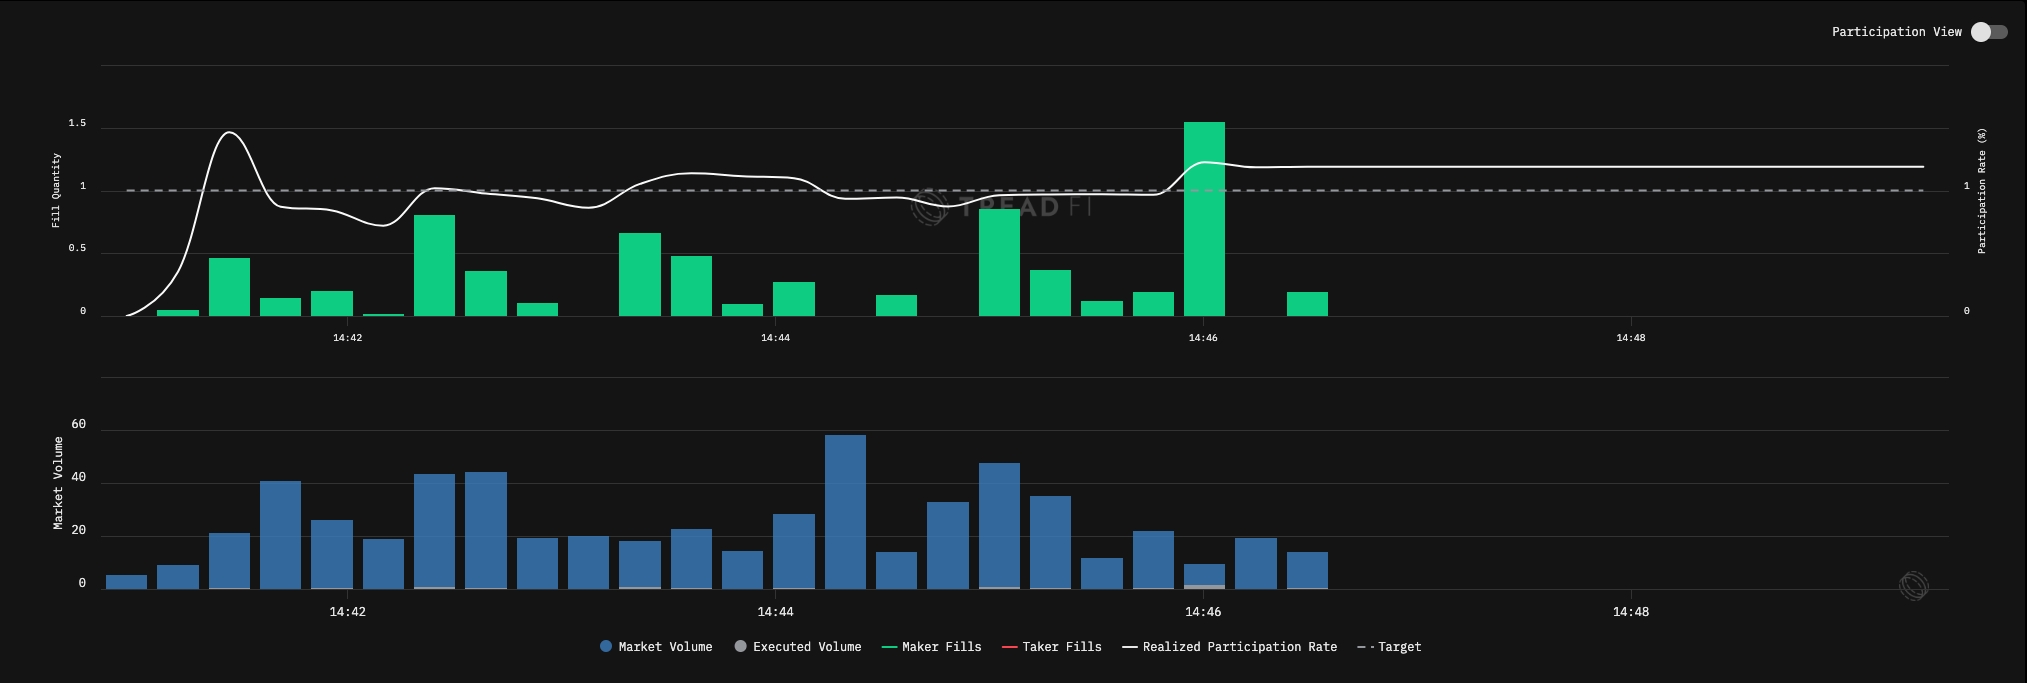Click 14:42 tick on market volume chart
The image size is (2027, 683).
(347, 611)
